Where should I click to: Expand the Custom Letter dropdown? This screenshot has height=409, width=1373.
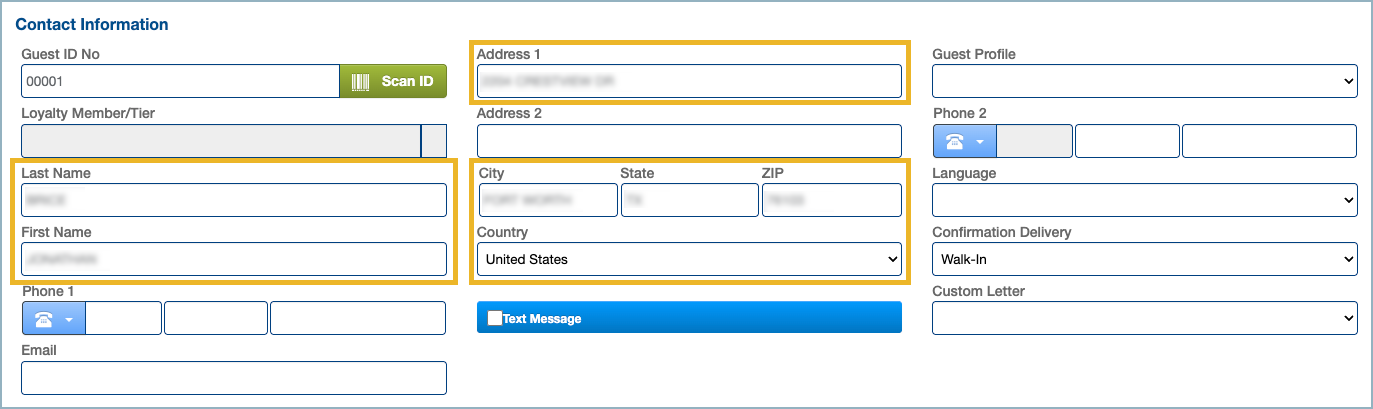pyautogui.click(x=1144, y=318)
